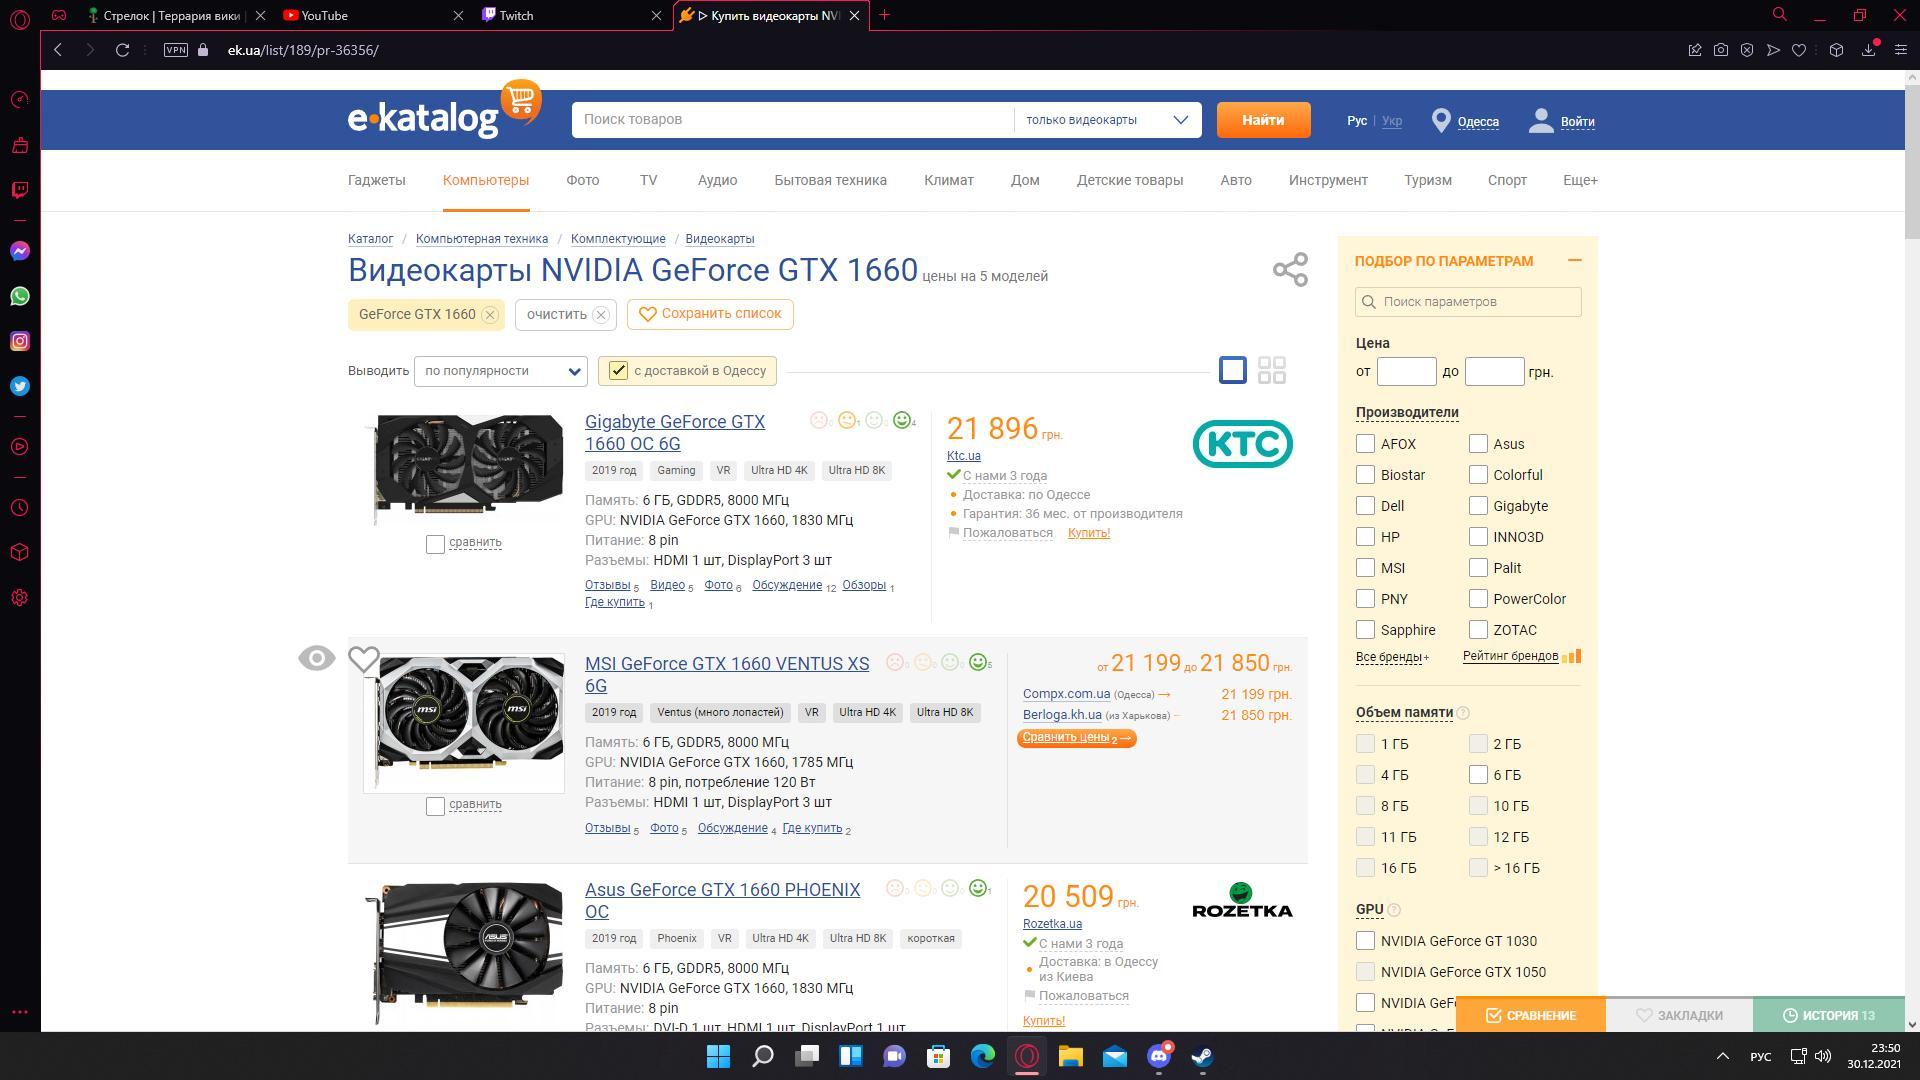
Task: Check the AFOX manufacturer checkbox
Action: click(1366, 443)
